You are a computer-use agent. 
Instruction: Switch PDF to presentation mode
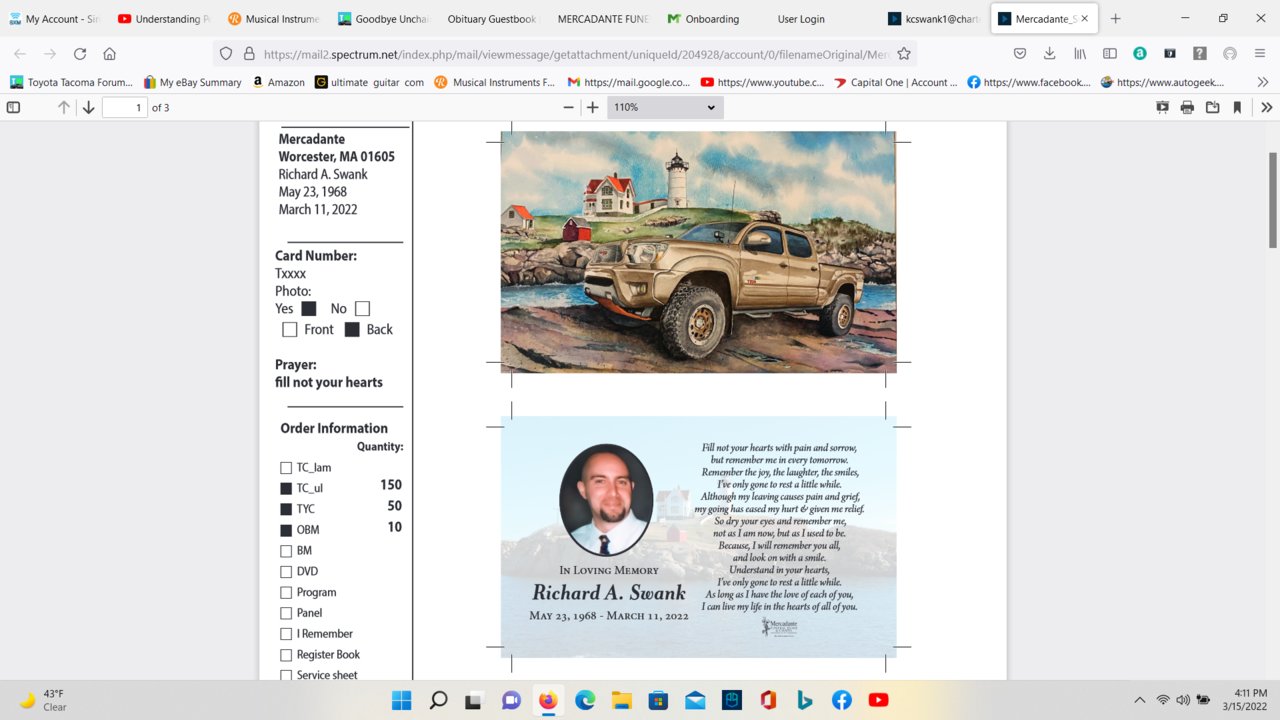coord(1162,107)
